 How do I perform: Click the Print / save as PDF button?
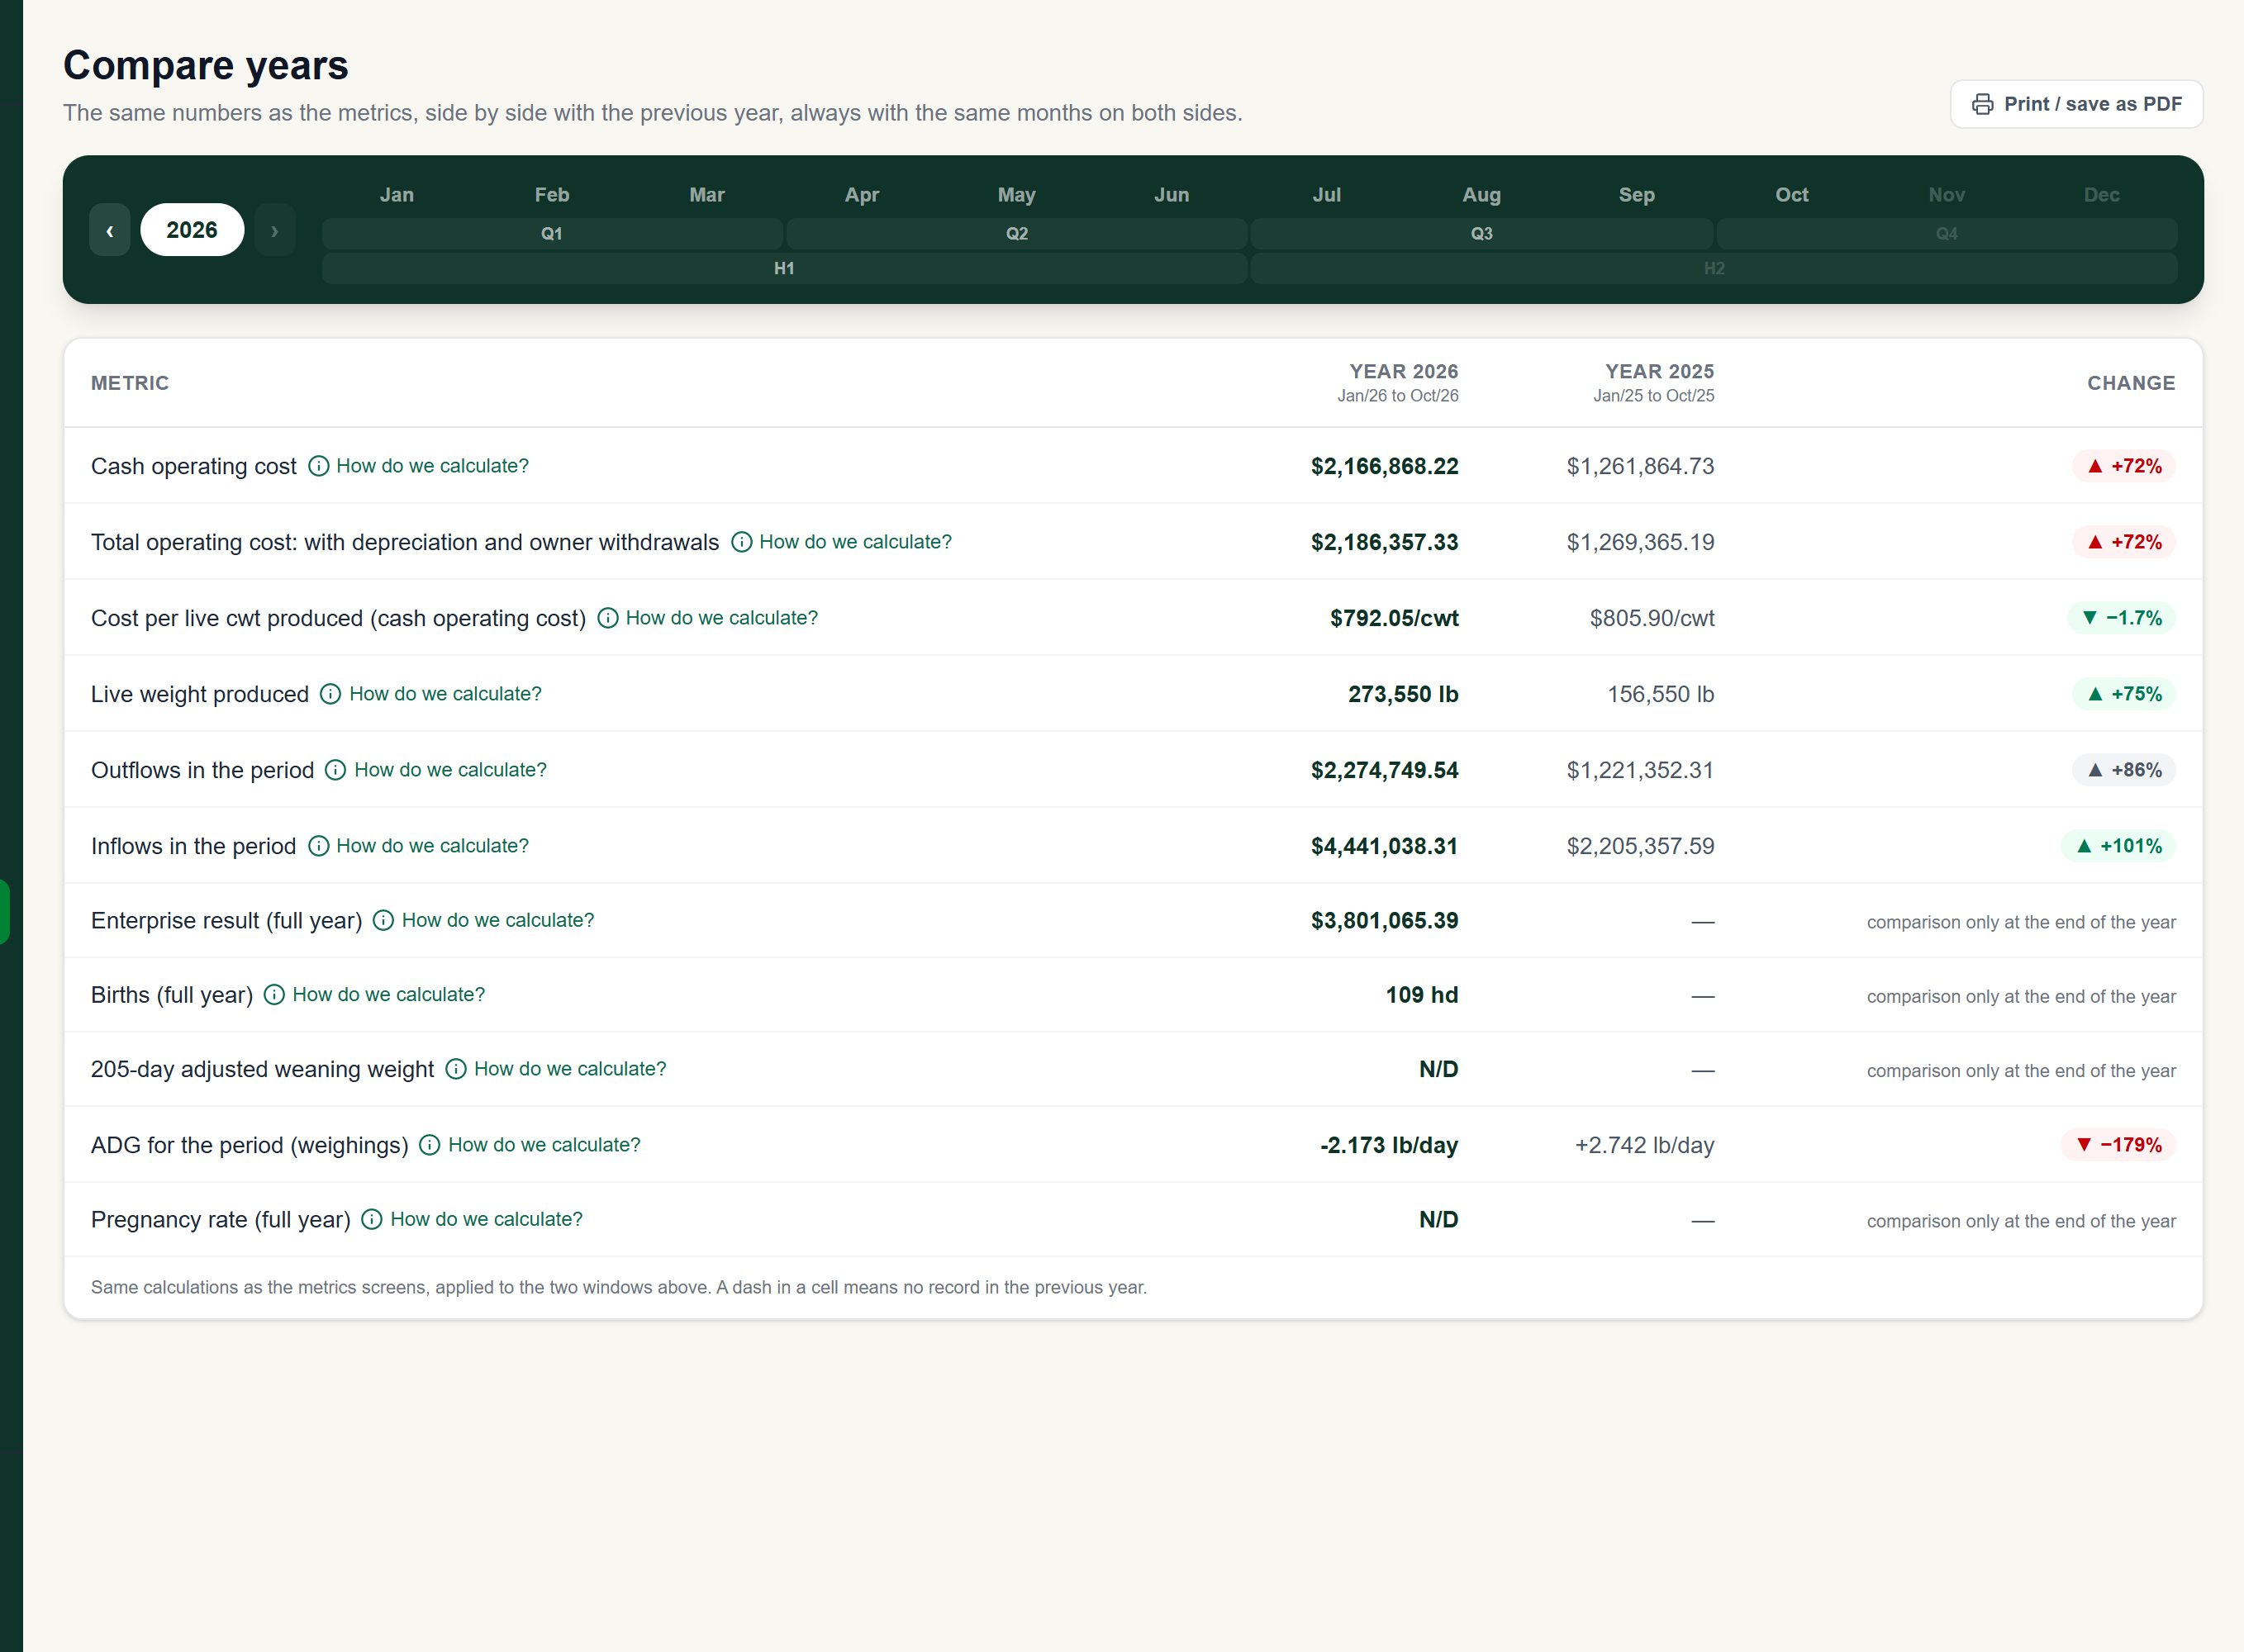coord(2076,104)
